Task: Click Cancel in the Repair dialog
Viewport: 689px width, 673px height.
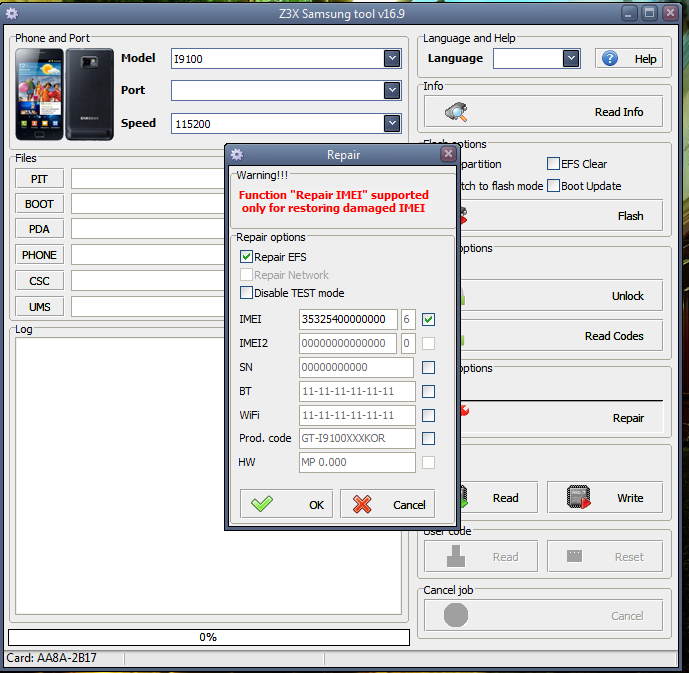Action: click(x=388, y=504)
